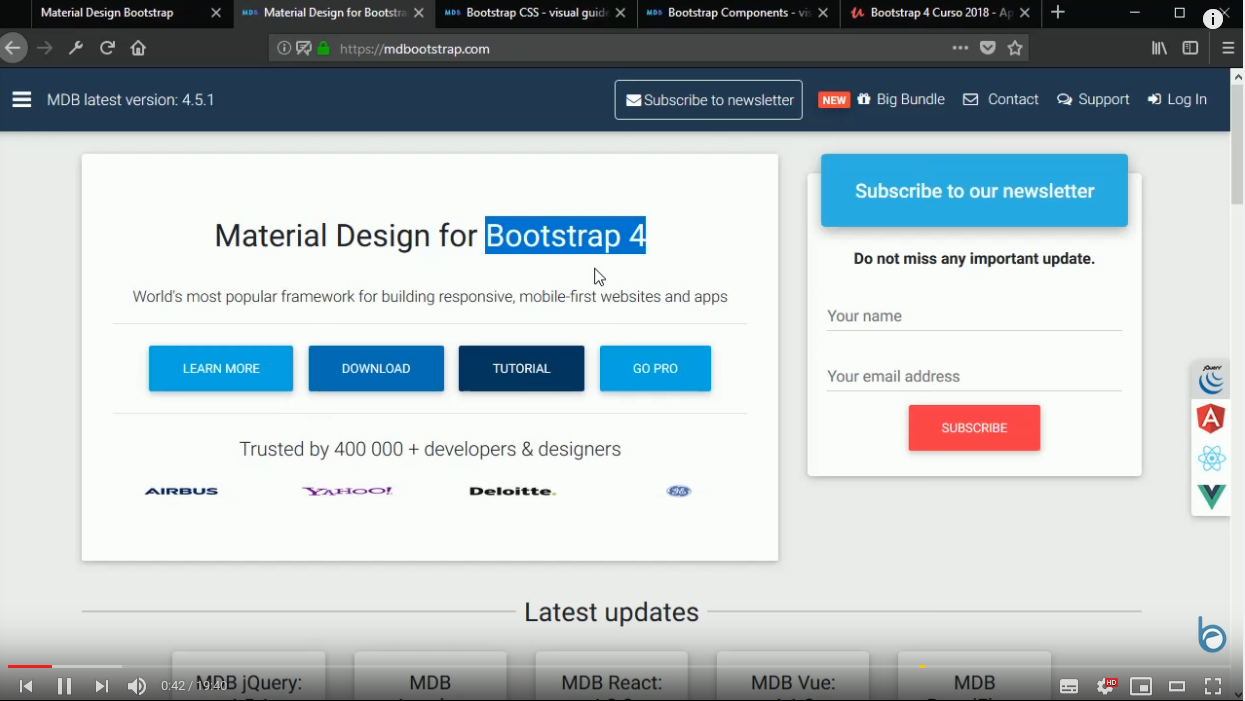Image resolution: width=1245 pixels, height=701 pixels.
Task: Click the DOWNLOAD button
Action: (x=376, y=368)
